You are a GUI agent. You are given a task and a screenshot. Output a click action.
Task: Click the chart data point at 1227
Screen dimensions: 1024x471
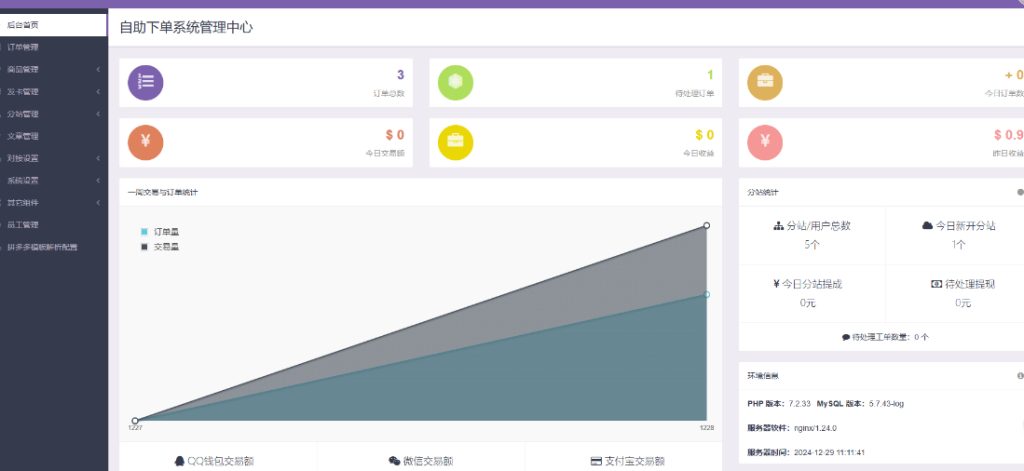pos(135,421)
